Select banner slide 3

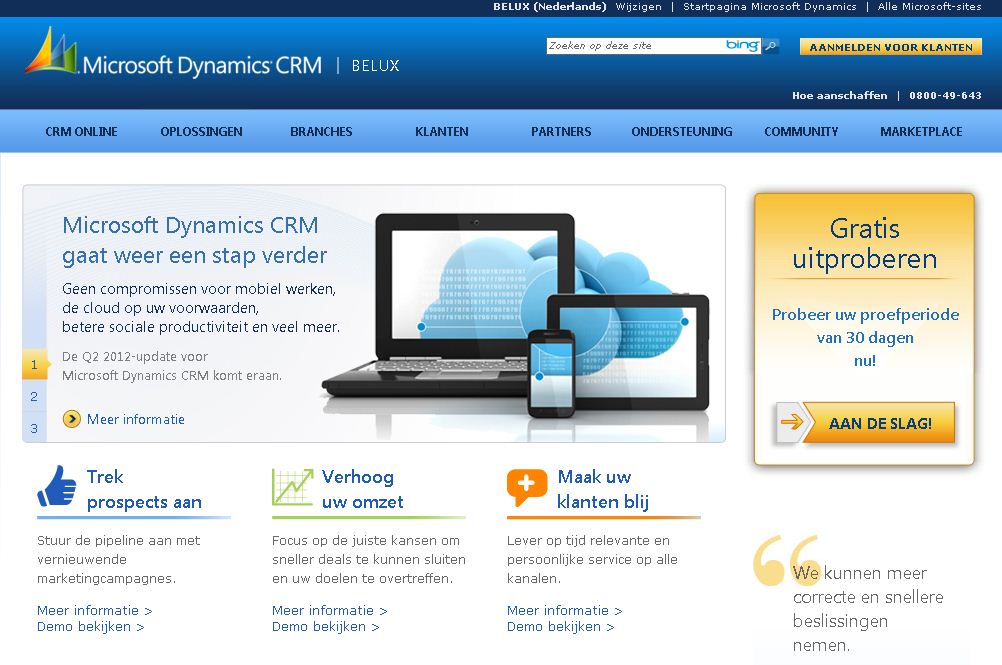(x=35, y=428)
